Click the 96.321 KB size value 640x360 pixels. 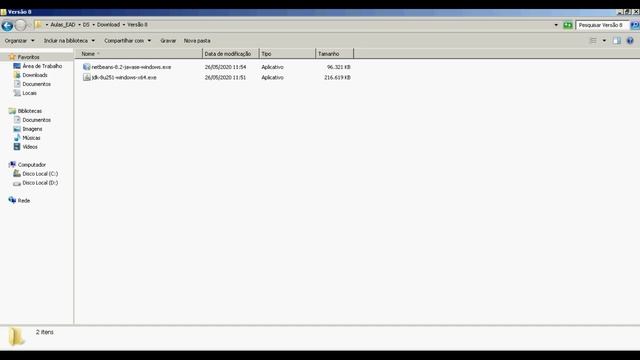tap(338, 67)
